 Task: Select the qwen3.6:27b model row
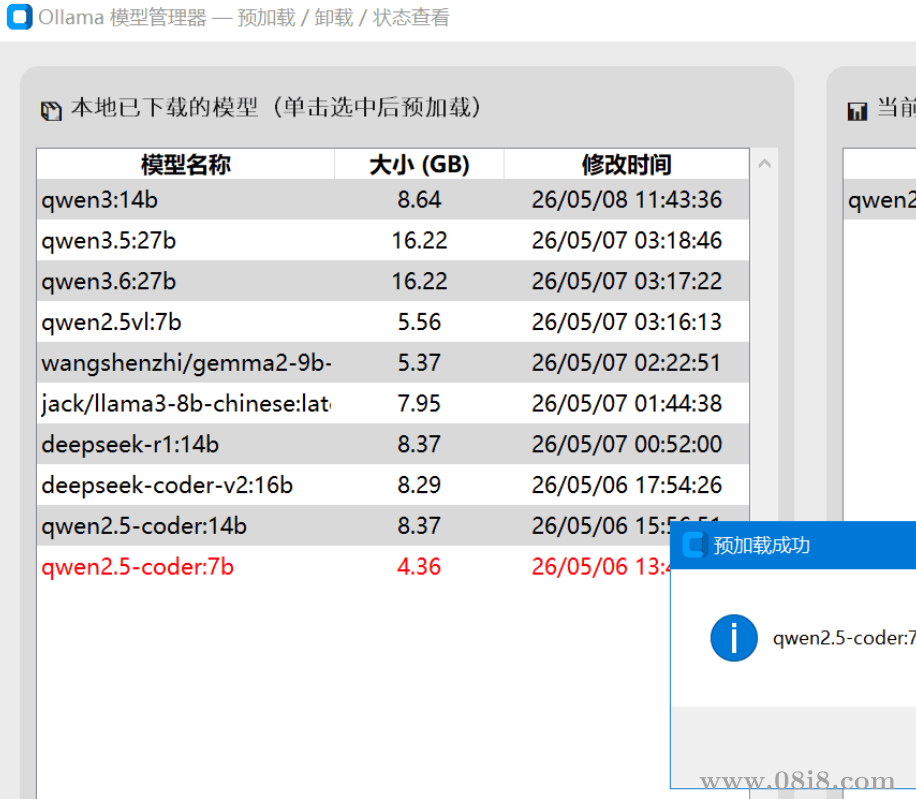pyautogui.click(x=393, y=281)
